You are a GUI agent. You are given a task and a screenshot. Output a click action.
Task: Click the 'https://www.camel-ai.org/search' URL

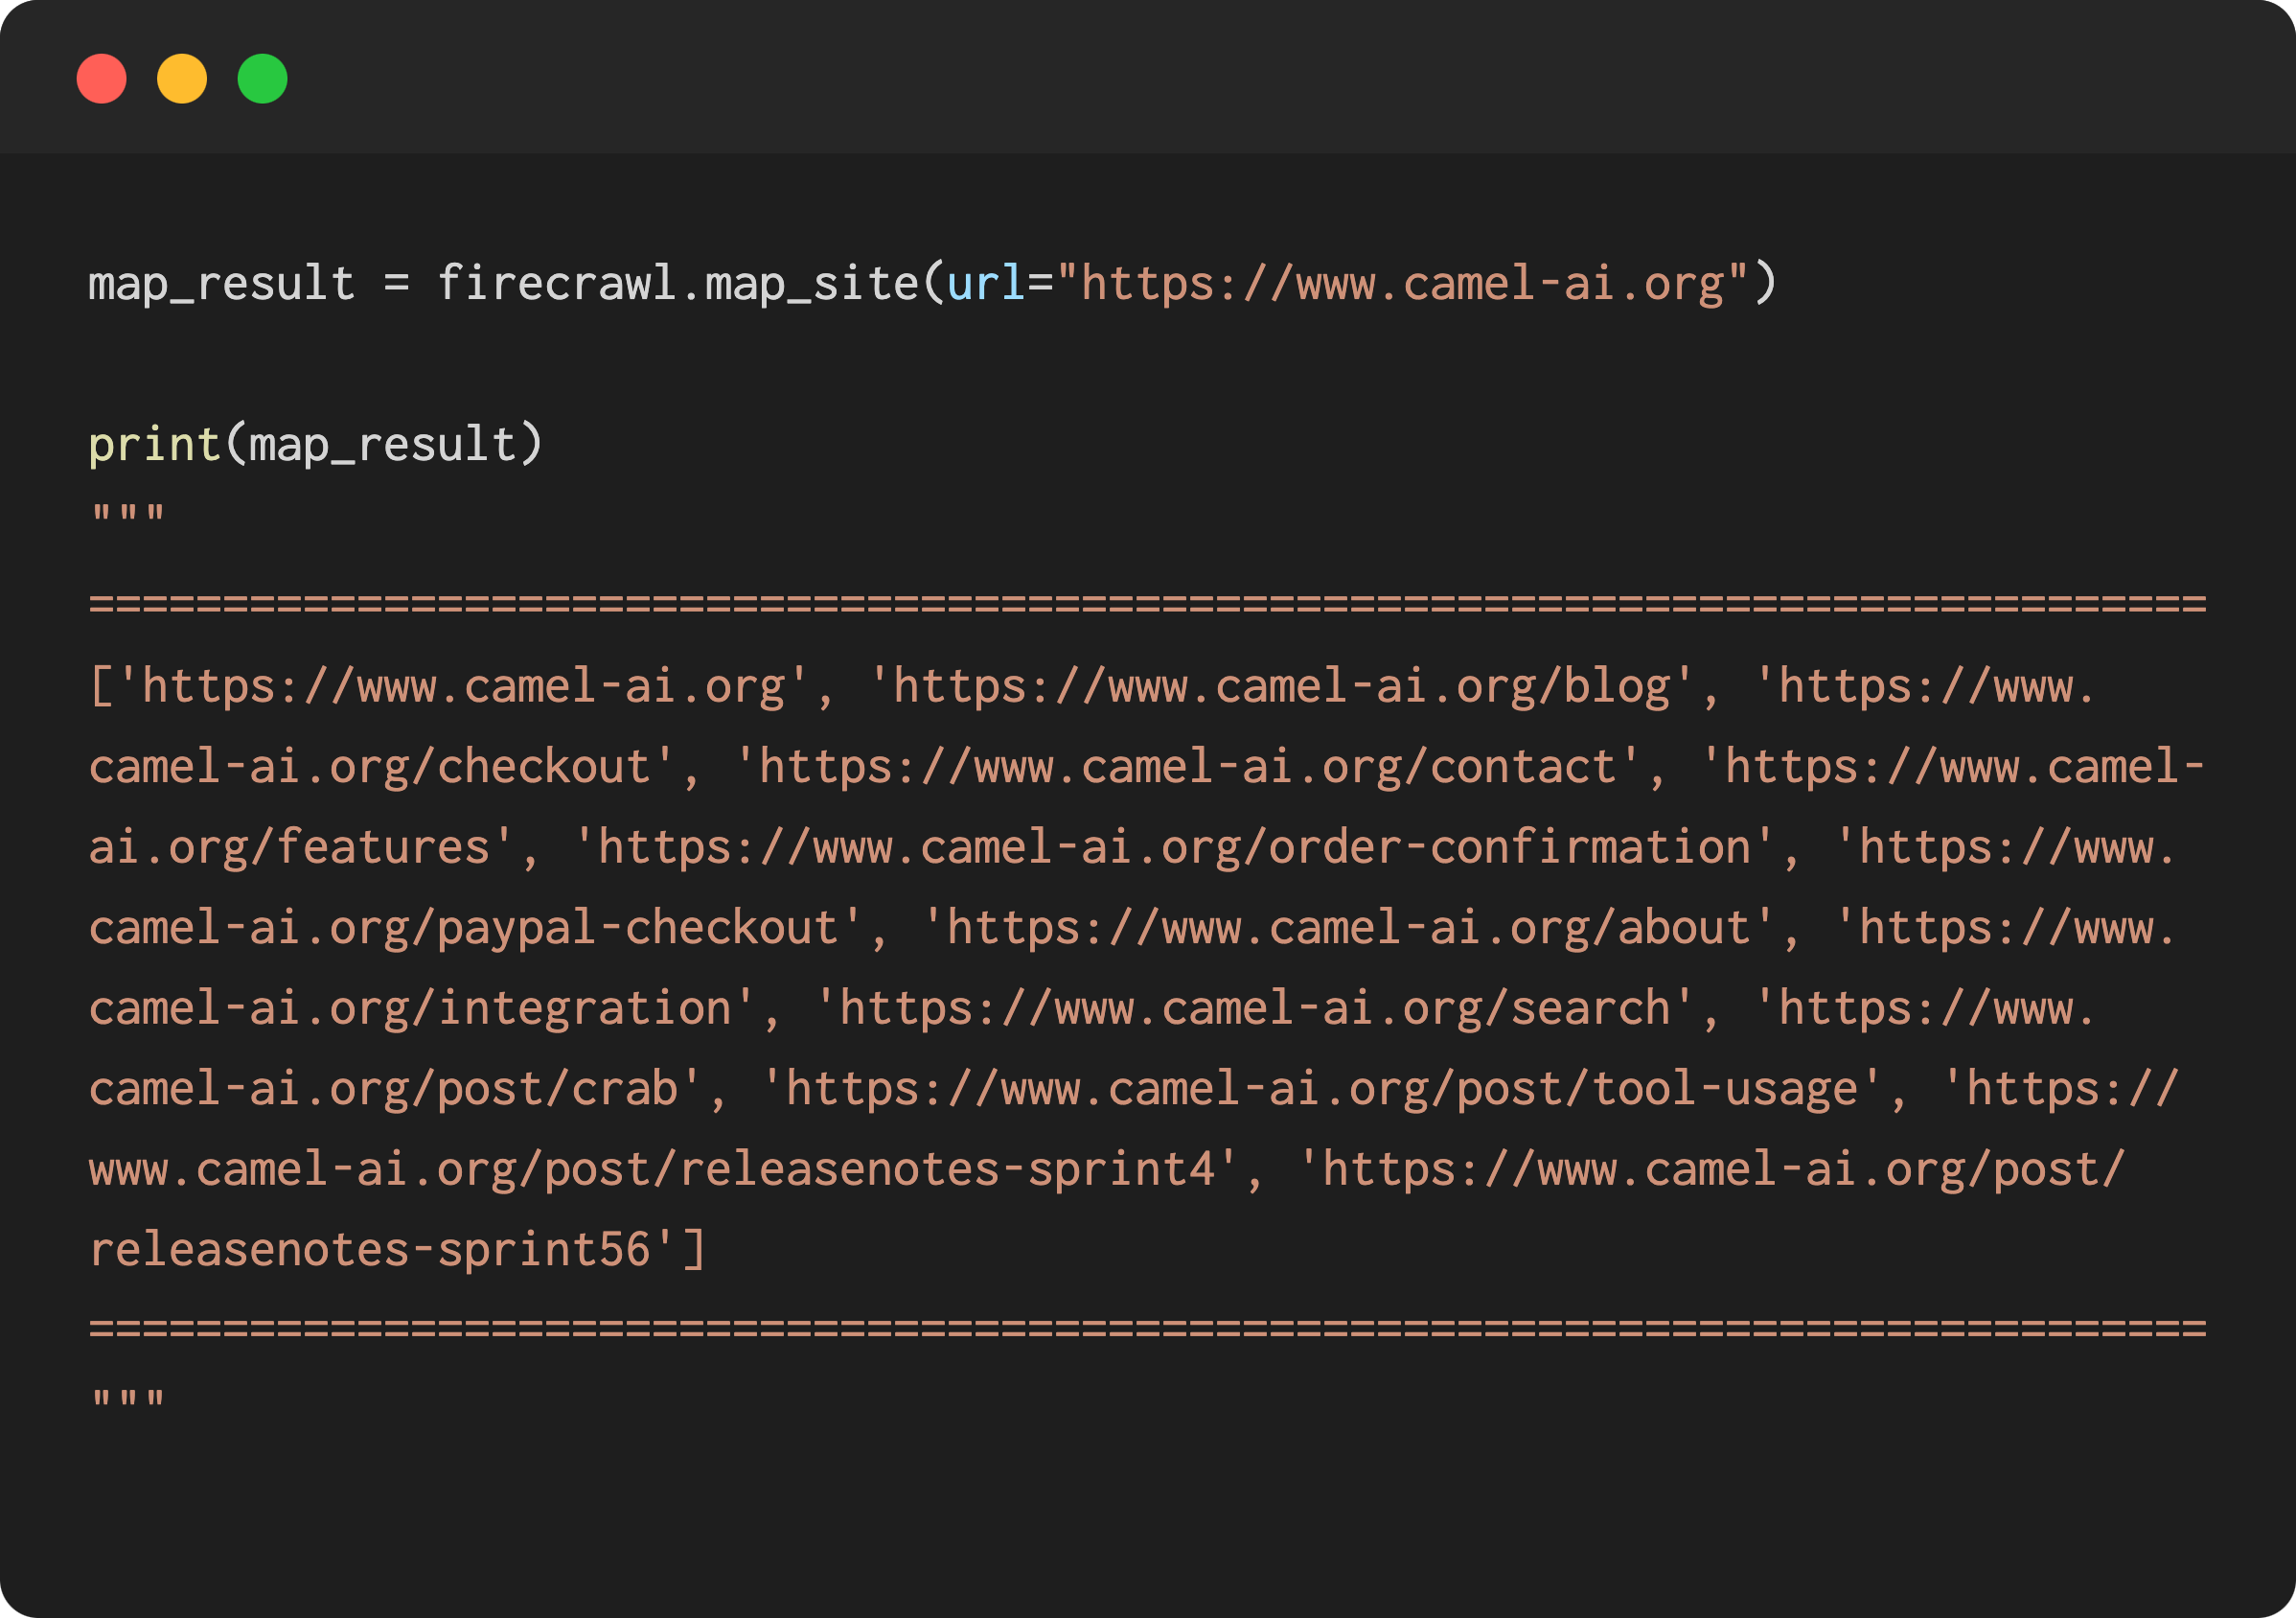(1254, 1008)
